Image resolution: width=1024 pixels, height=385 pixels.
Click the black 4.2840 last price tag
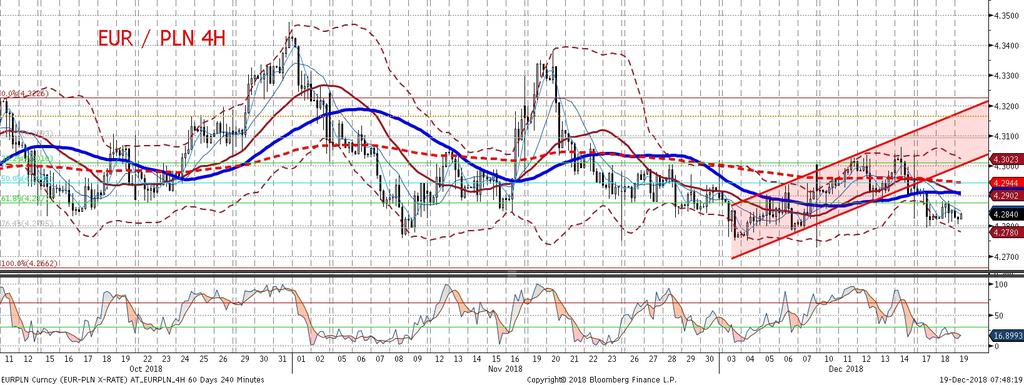tap(1006, 213)
